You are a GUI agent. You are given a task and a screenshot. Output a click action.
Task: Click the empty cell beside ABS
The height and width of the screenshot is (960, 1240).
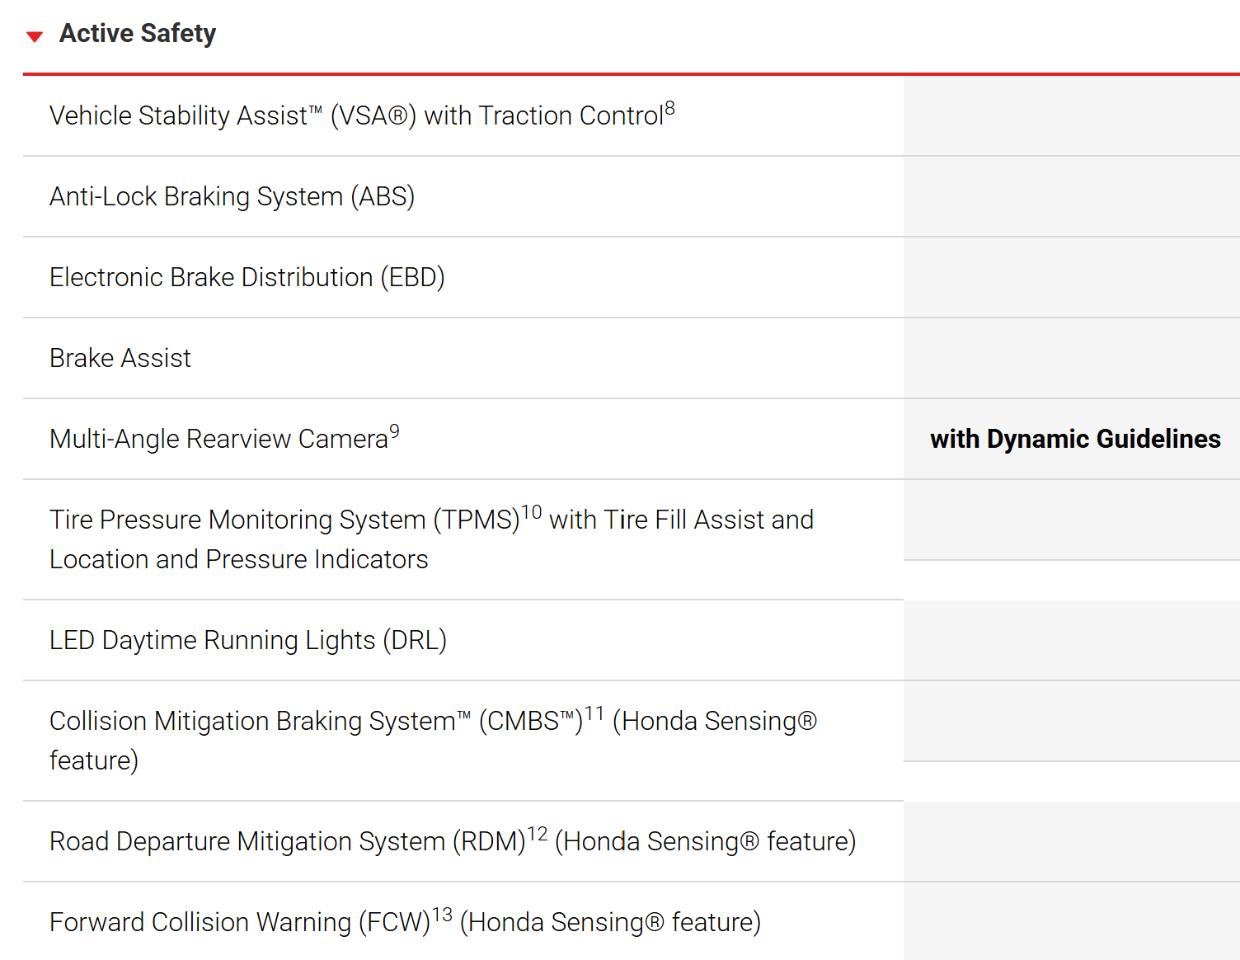1072,197
